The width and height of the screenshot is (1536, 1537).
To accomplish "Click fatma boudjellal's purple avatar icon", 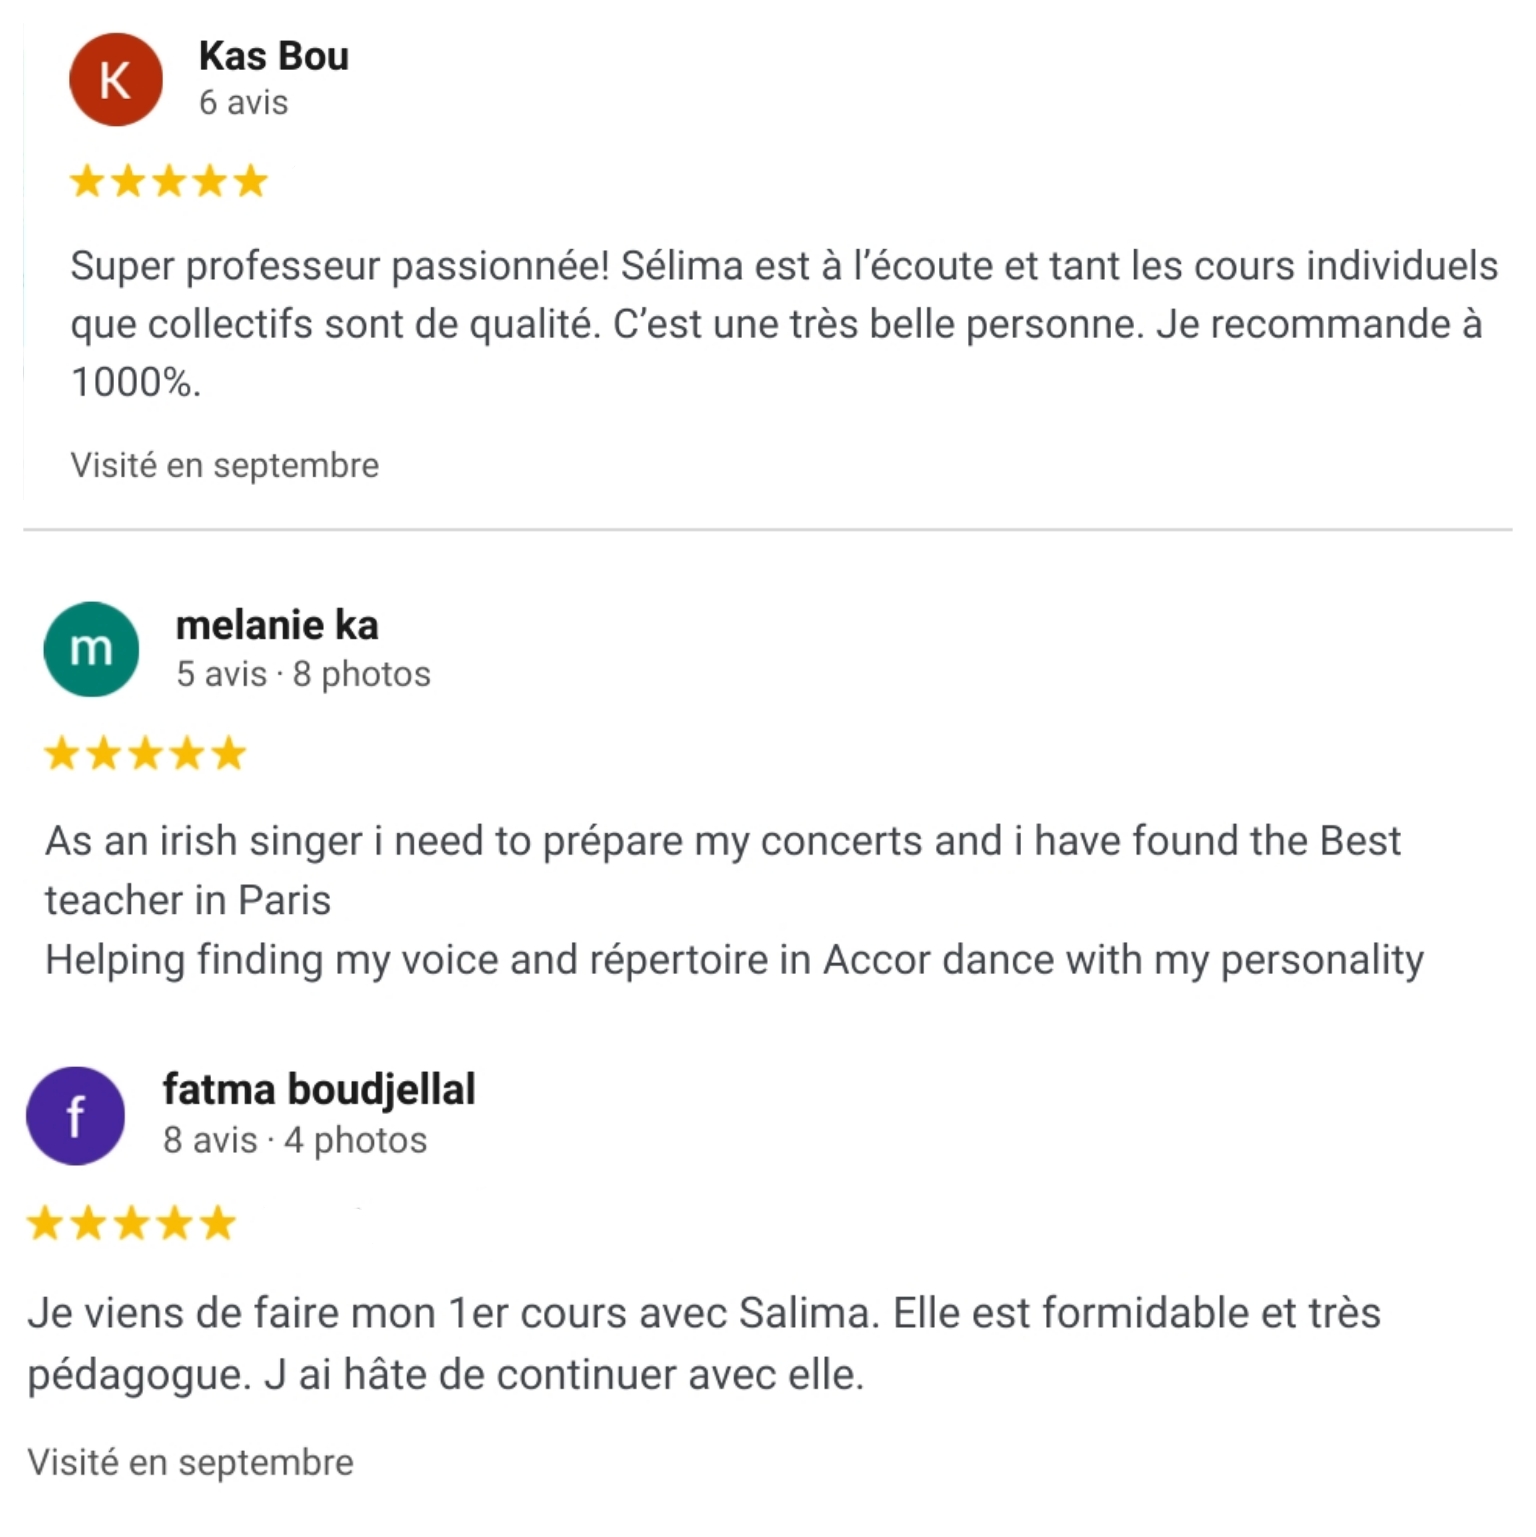I will click(76, 1116).
